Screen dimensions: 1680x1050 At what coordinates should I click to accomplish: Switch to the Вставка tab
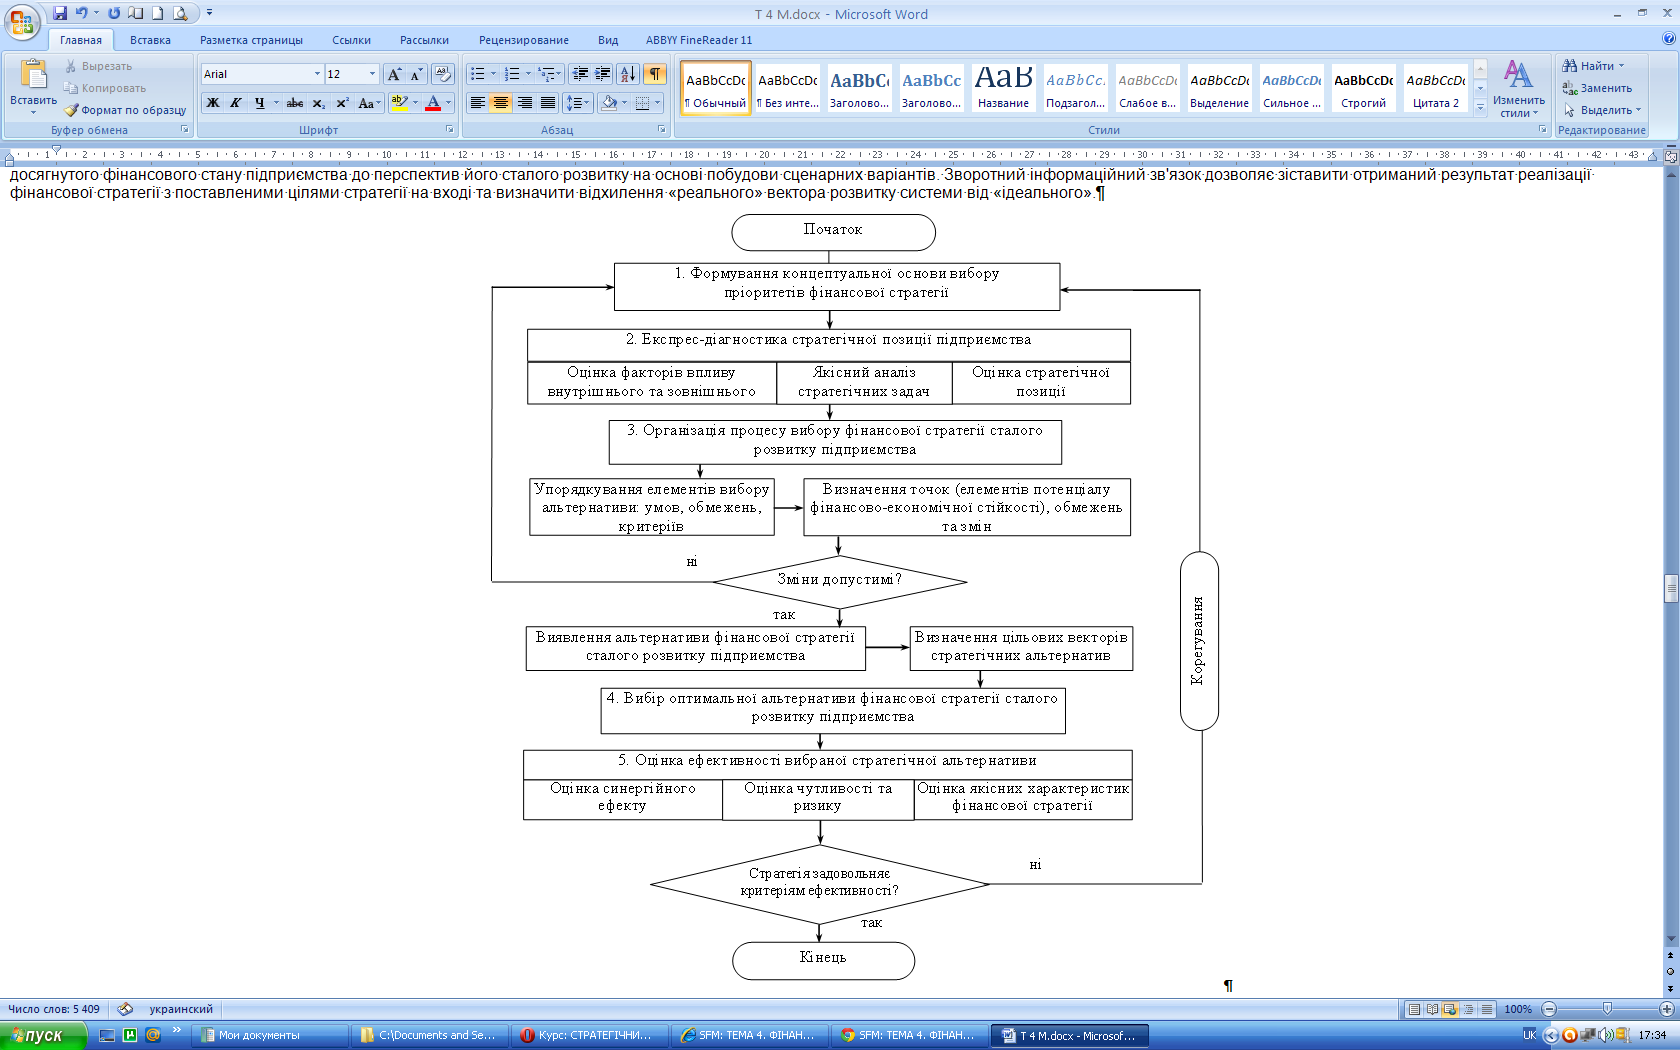[x=150, y=40]
